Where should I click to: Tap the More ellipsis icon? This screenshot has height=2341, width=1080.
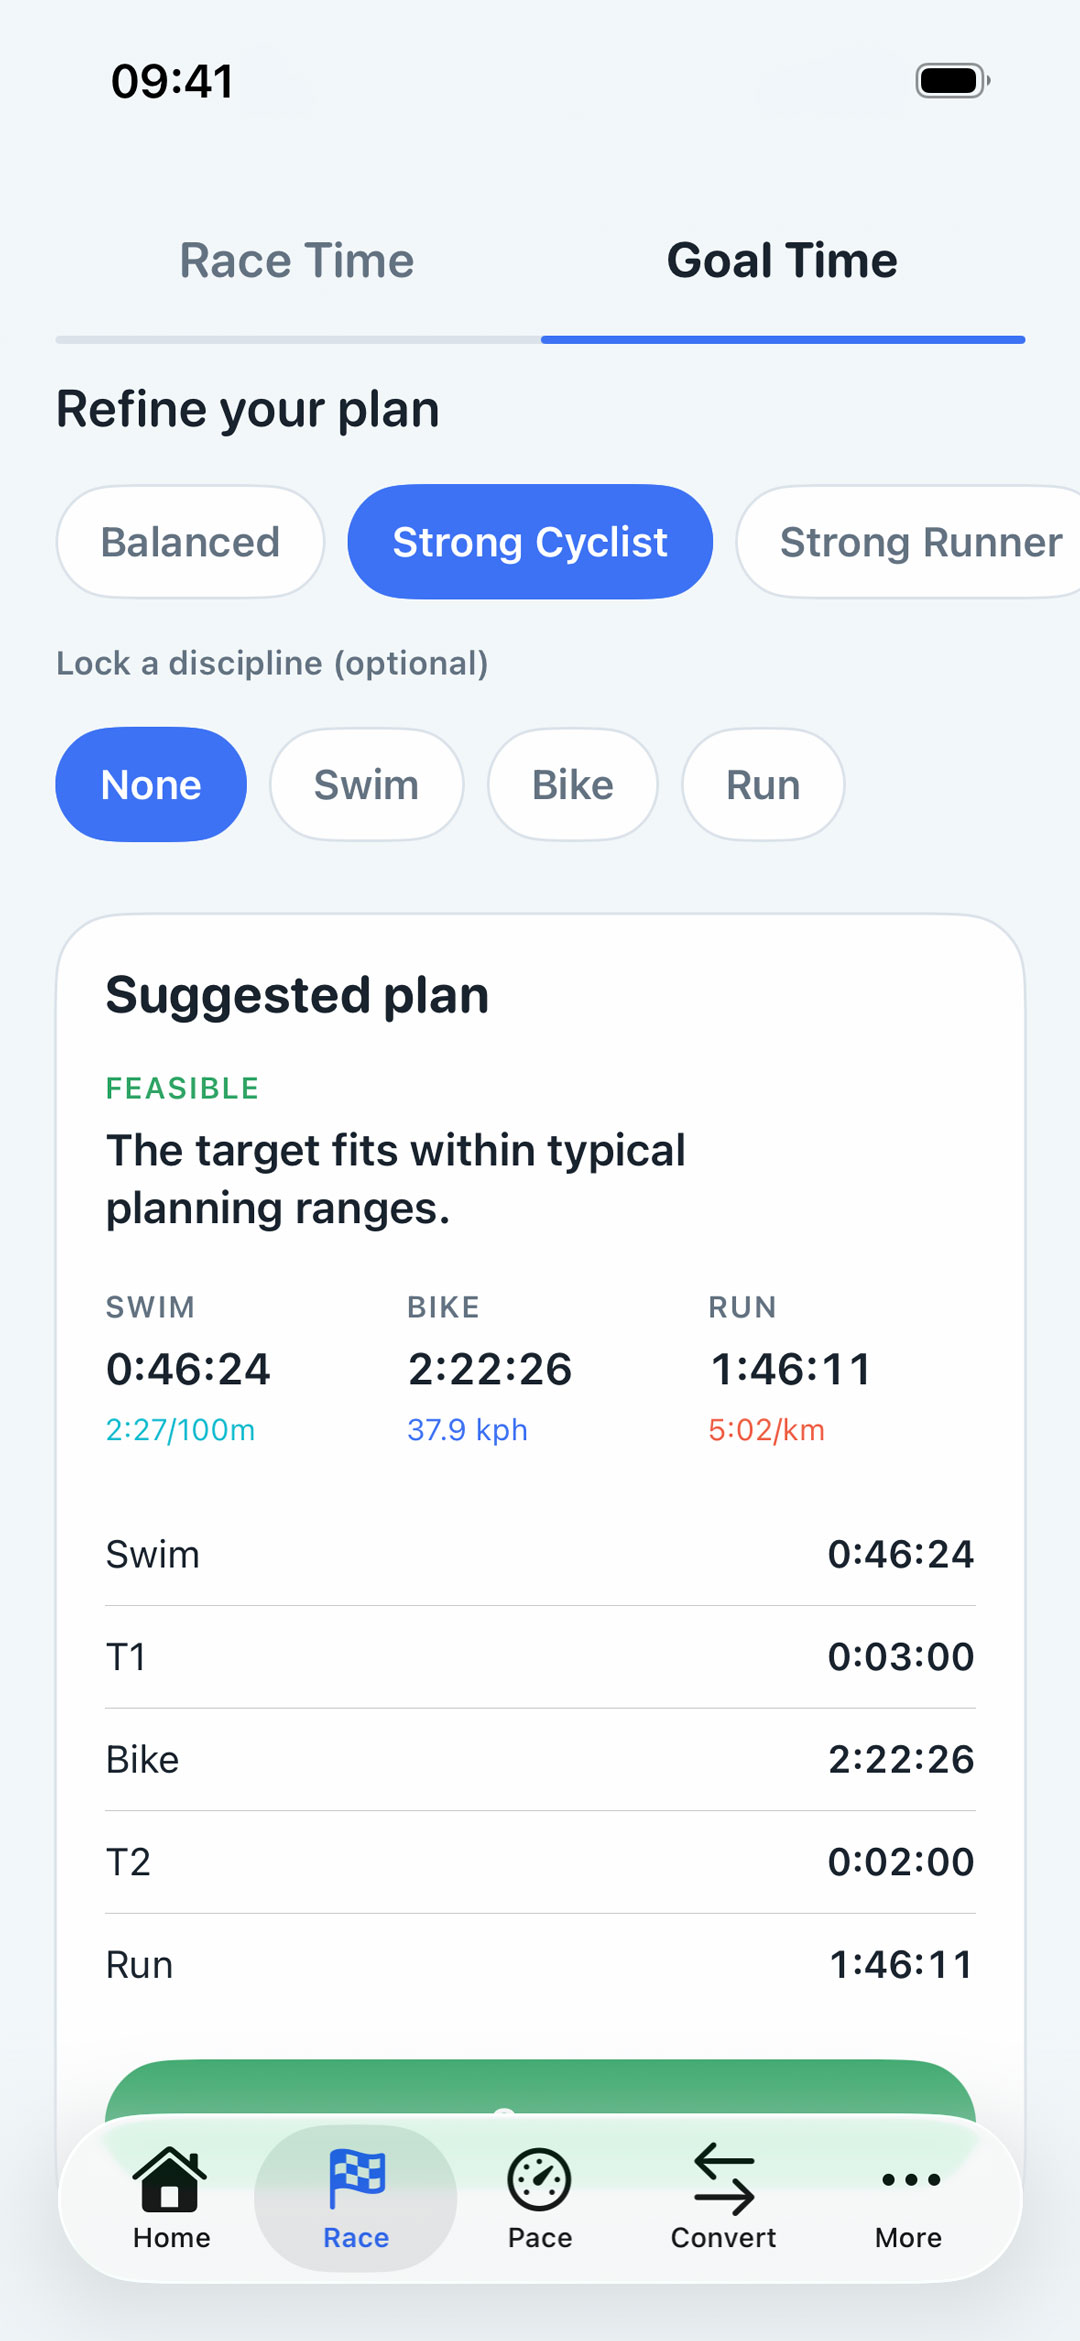click(x=909, y=2180)
